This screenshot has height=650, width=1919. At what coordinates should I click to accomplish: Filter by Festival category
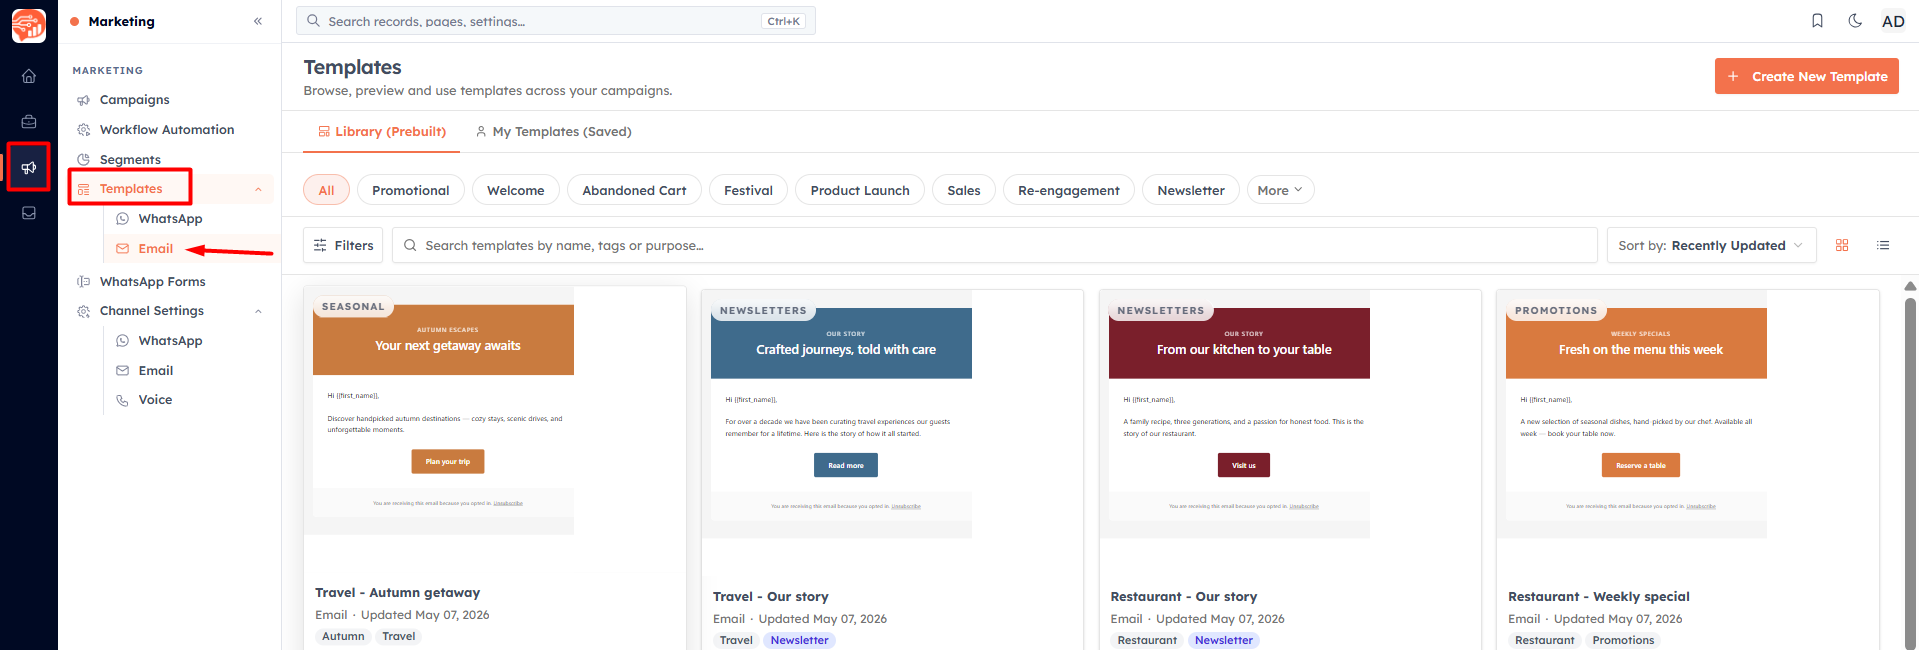(x=748, y=190)
